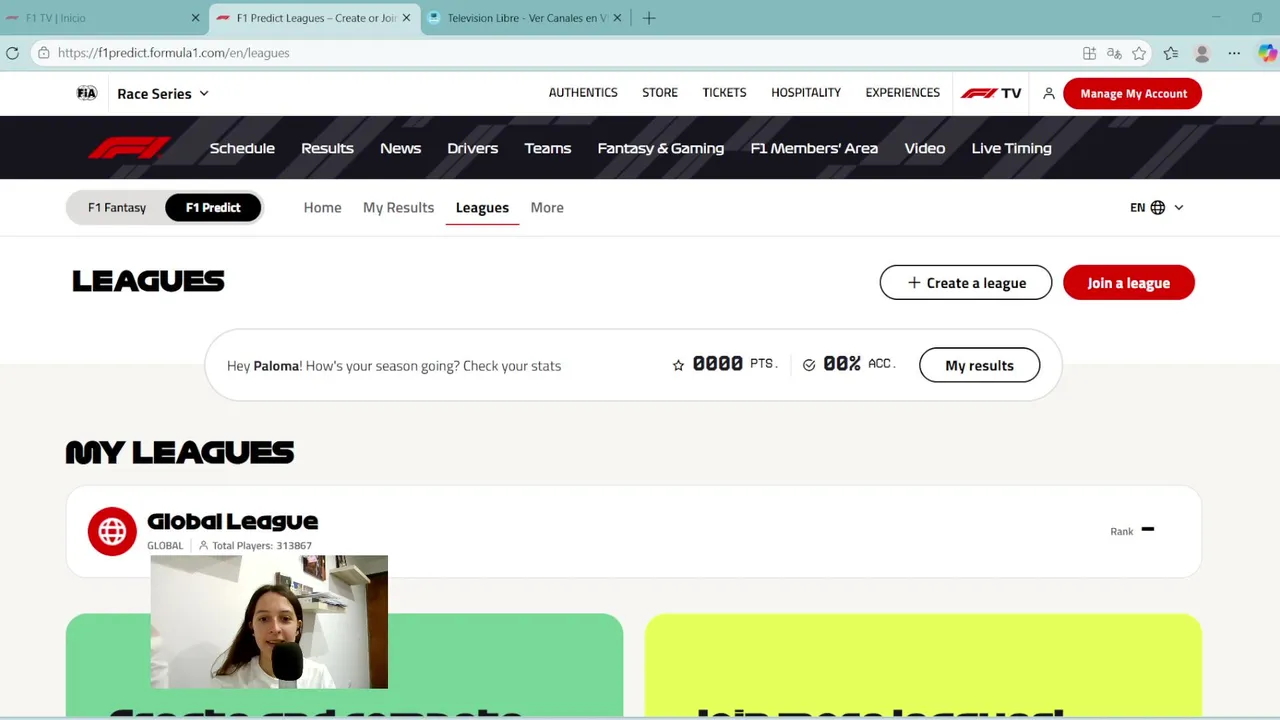The width and height of the screenshot is (1280, 720).
Task: Click the lock icon in address bar
Action: [43, 53]
